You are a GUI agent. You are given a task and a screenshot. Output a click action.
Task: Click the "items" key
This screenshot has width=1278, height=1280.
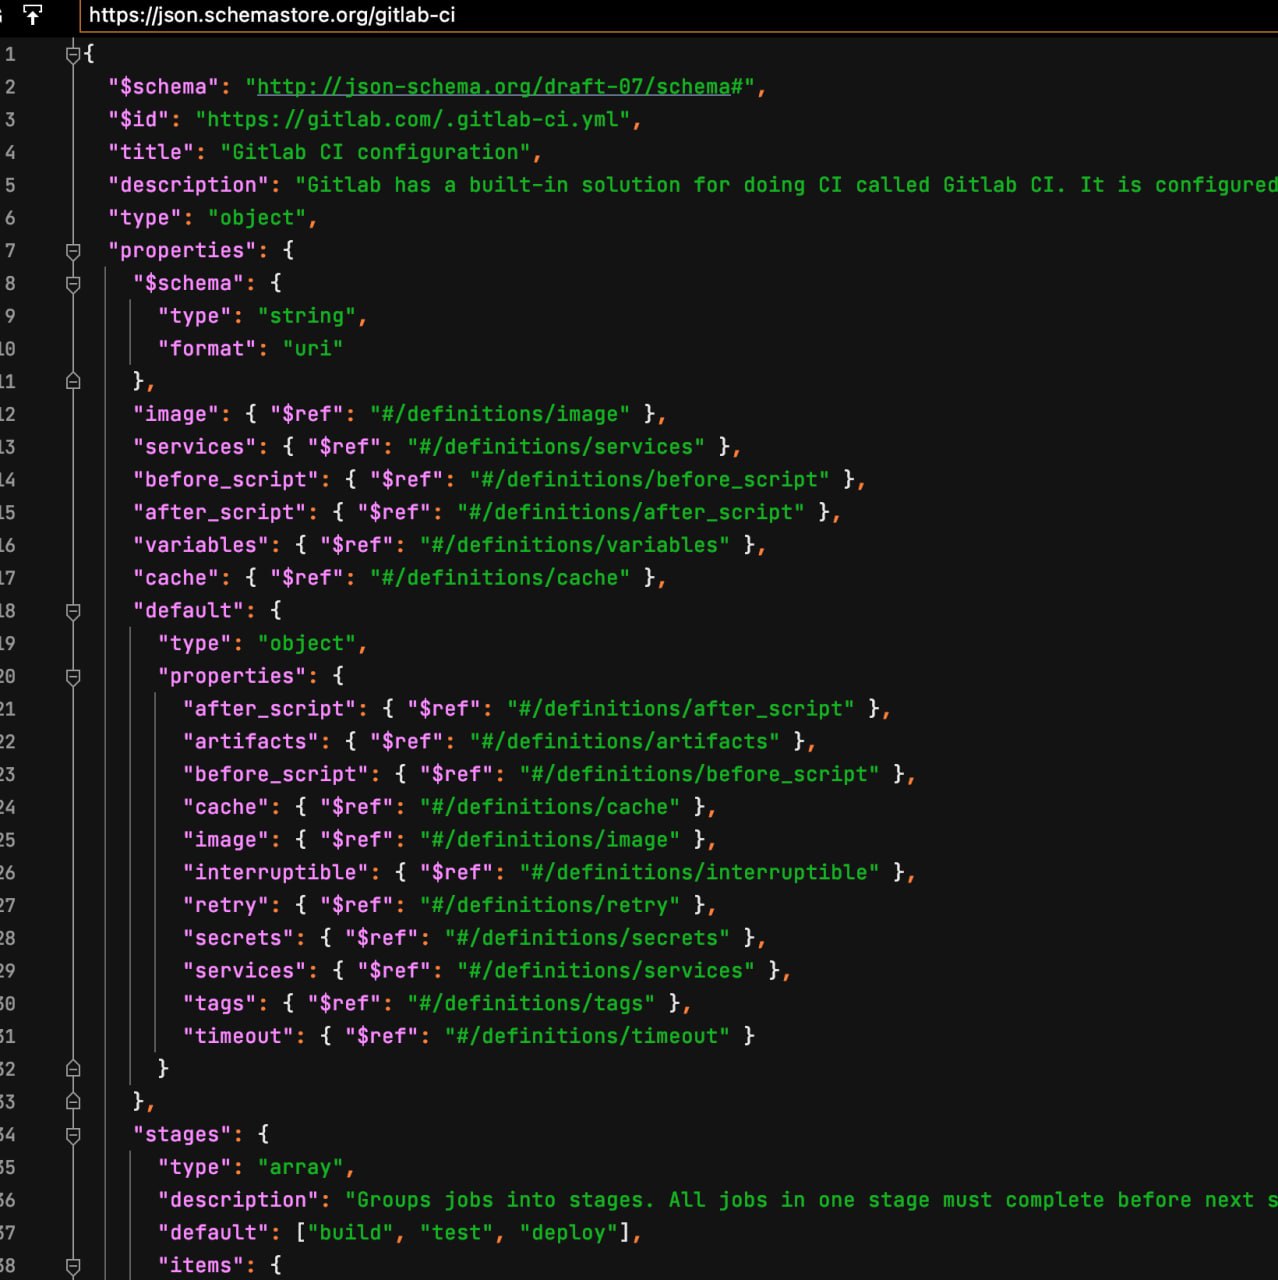pyautogui.click(x=201, y=1265)
